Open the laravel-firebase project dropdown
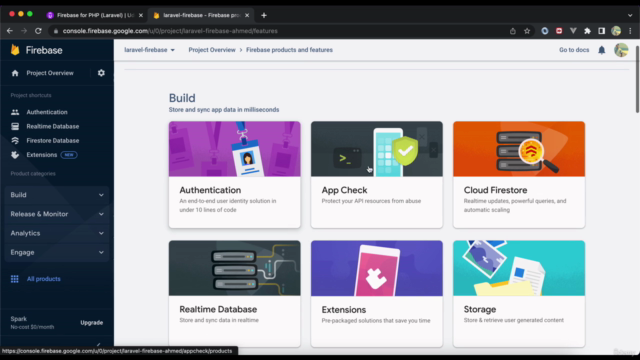 [149, 50]
